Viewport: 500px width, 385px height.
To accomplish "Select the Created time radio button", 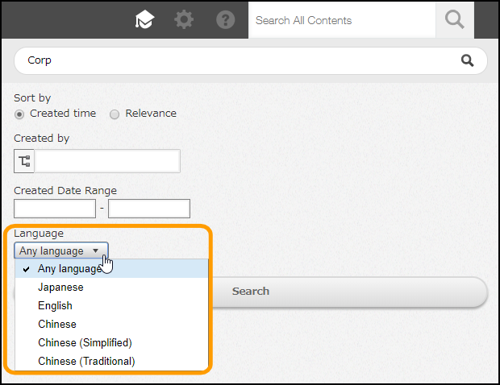I will (19, 114).
